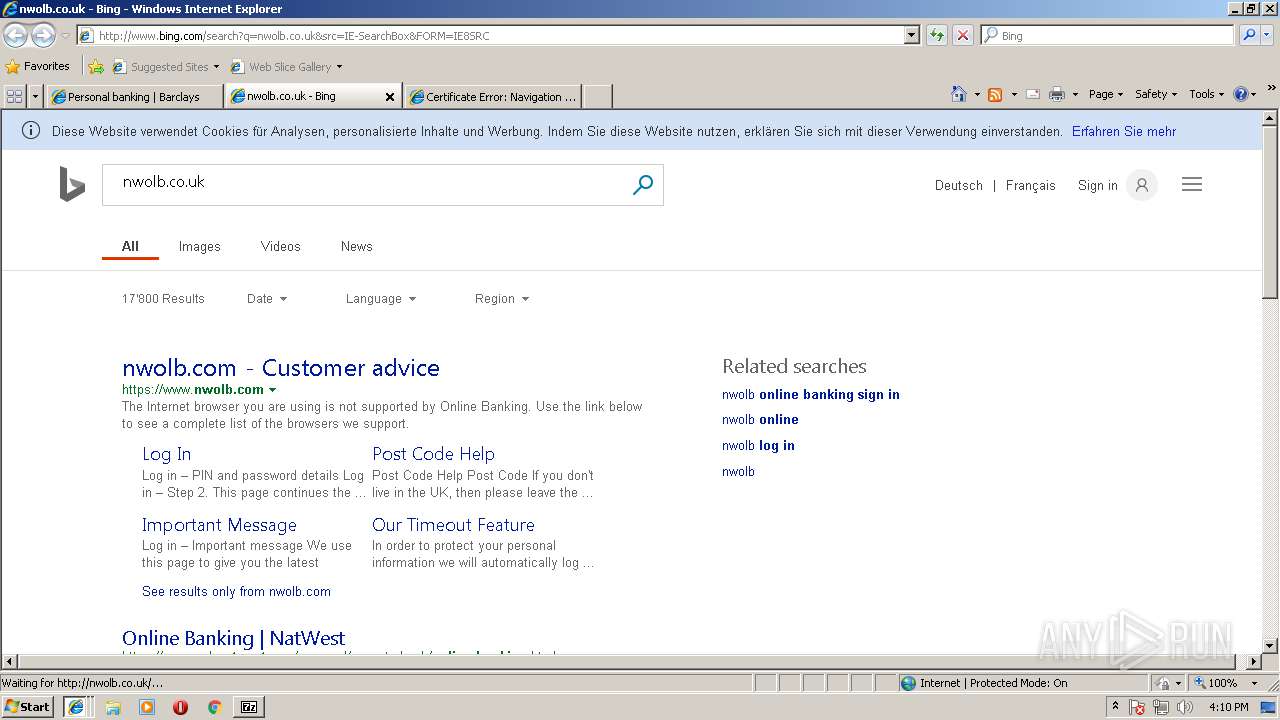Image resolution: width=1280 pixels, height=720 pixels.
Task: Open the Important Message sublink
Action: point(219,525)
